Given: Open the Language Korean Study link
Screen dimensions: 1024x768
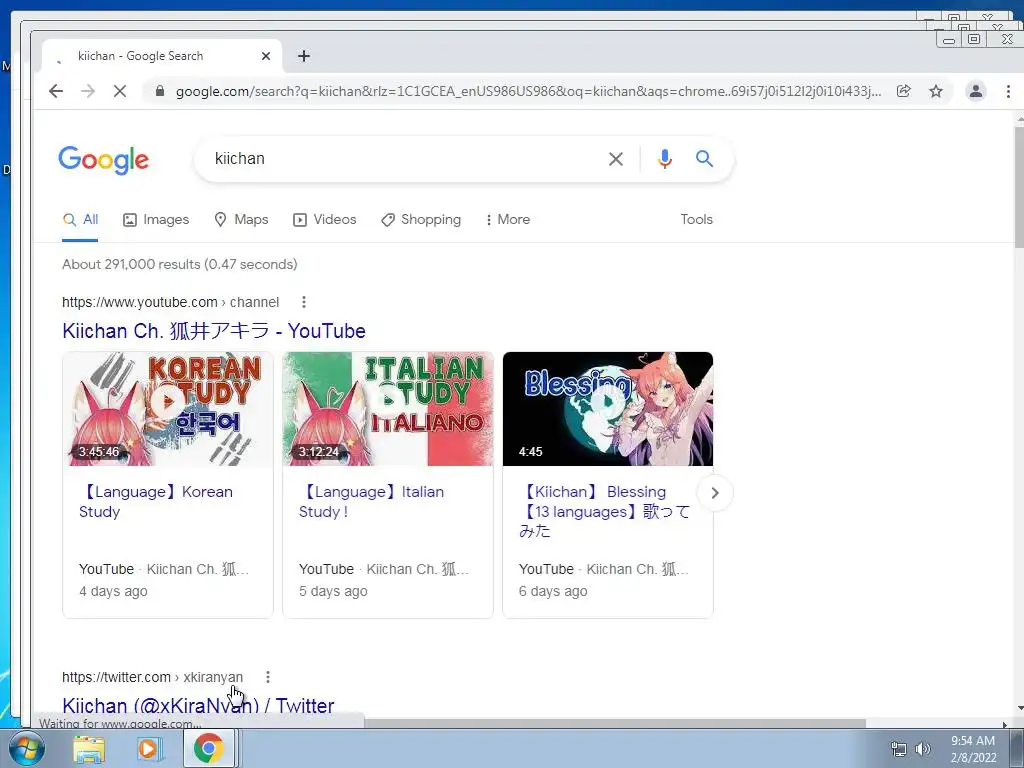Looking at the screenshot, I should (x=156, y=502).
